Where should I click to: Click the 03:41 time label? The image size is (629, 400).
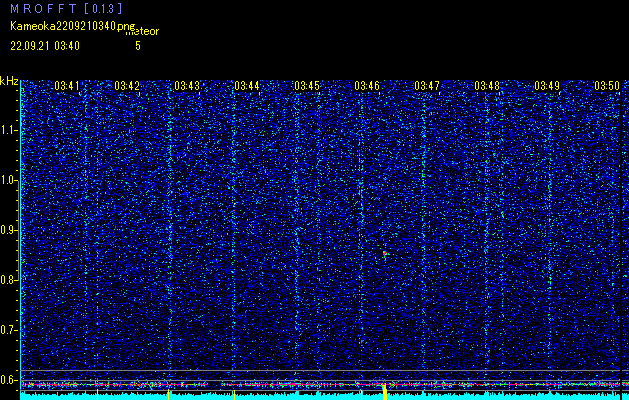67,86
